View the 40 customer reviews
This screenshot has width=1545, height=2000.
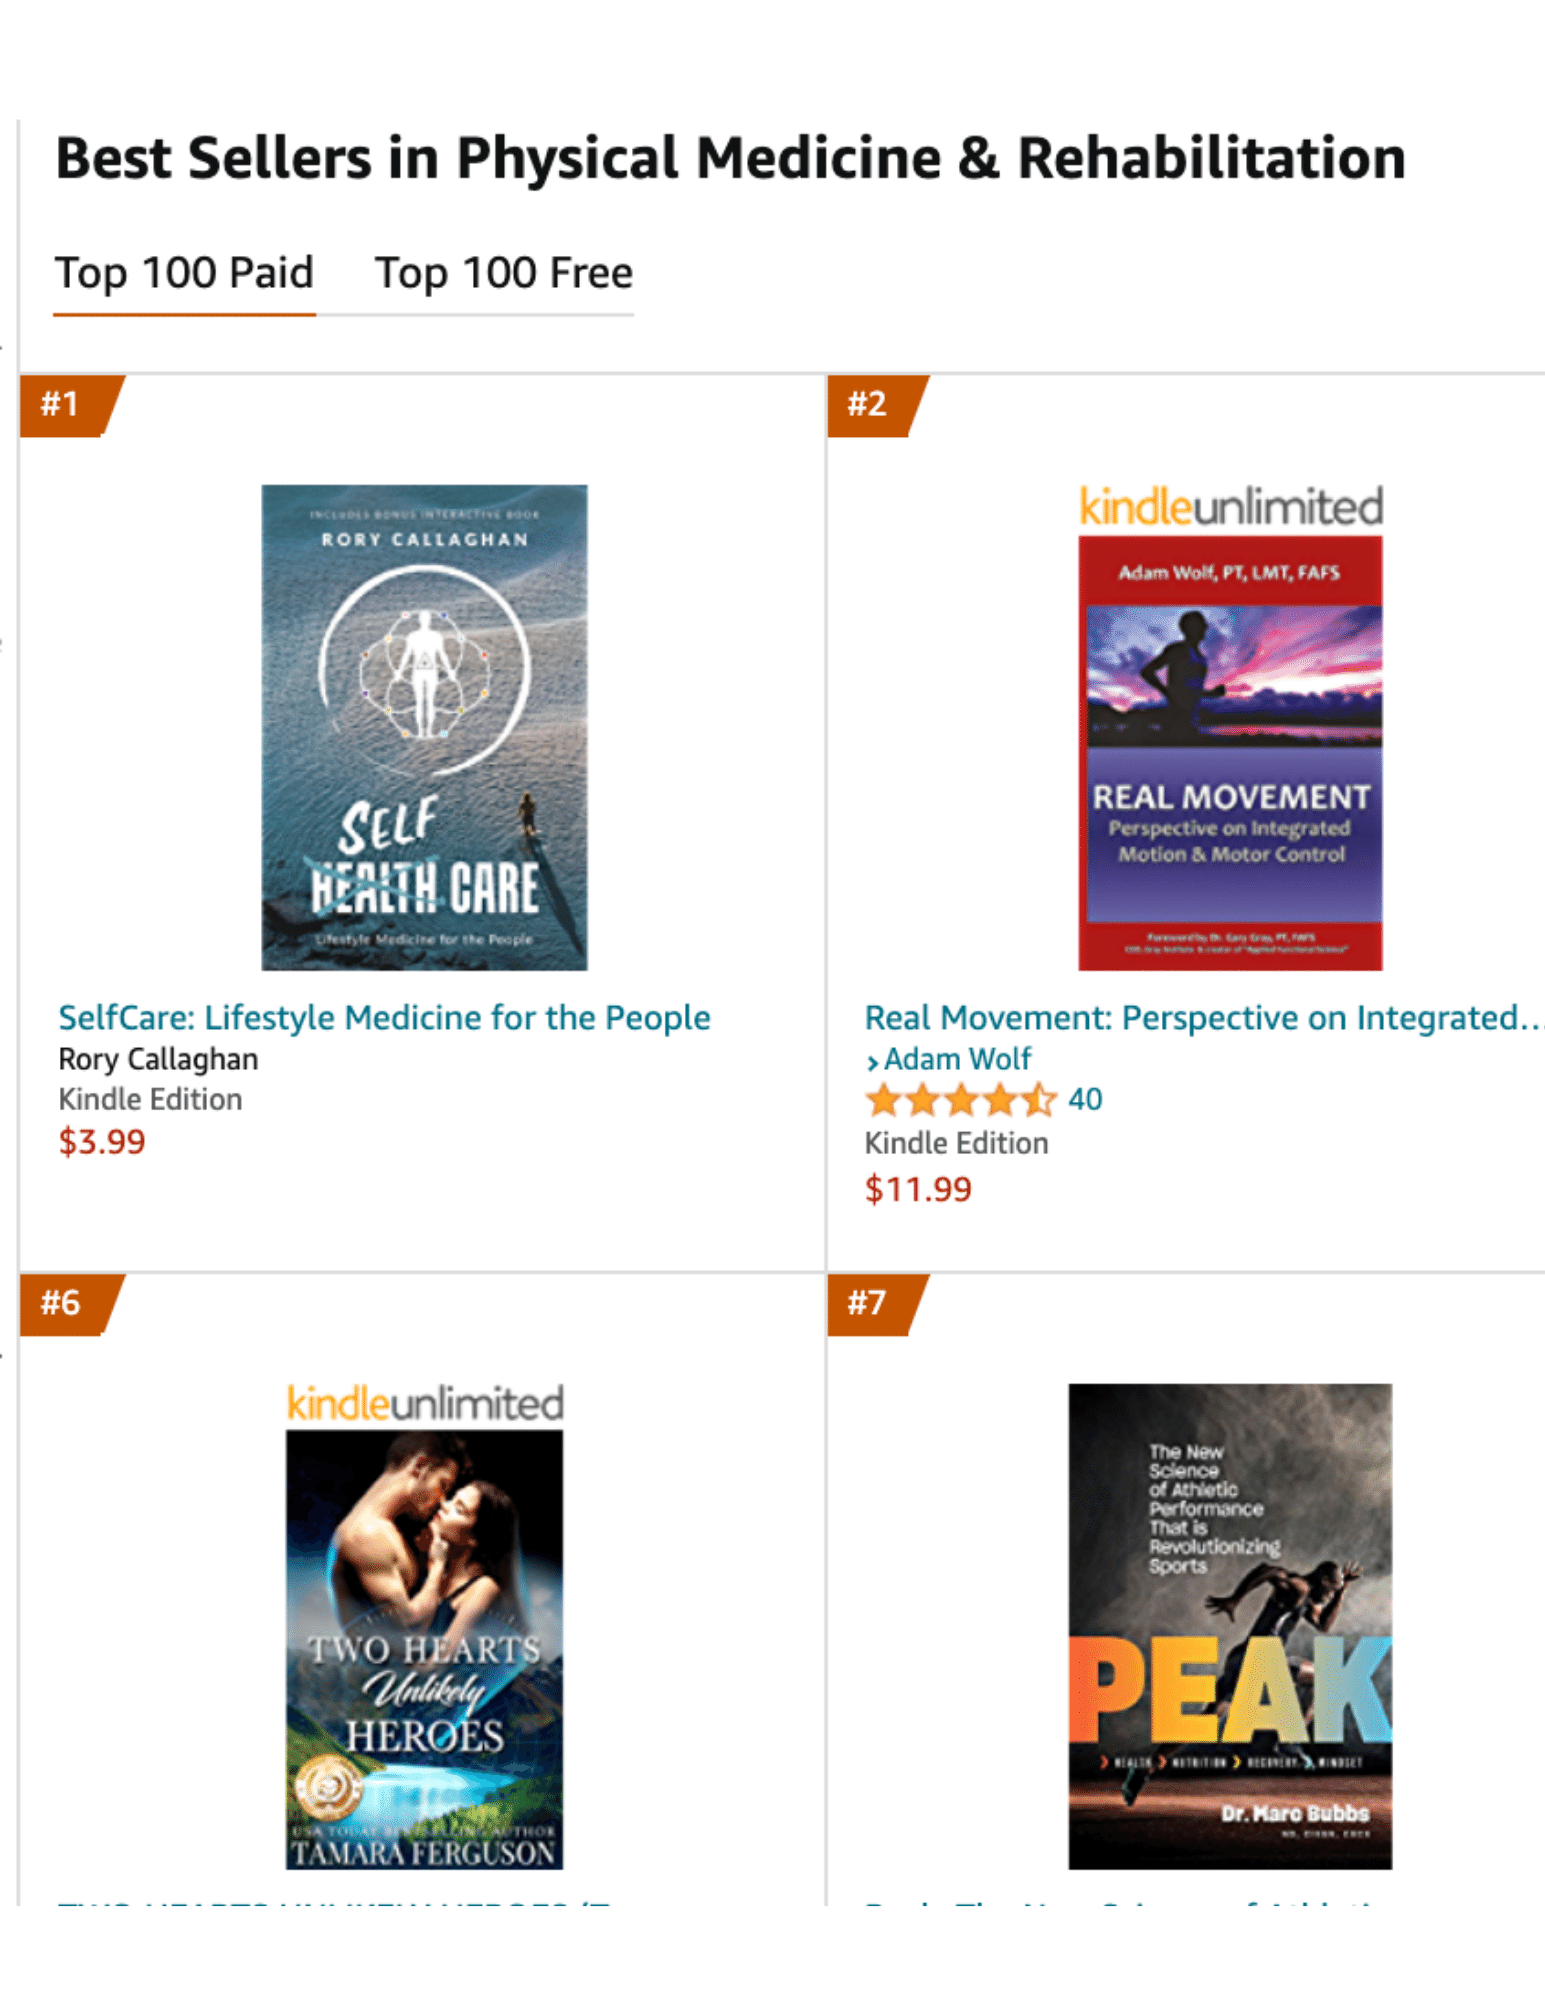1085,1100
